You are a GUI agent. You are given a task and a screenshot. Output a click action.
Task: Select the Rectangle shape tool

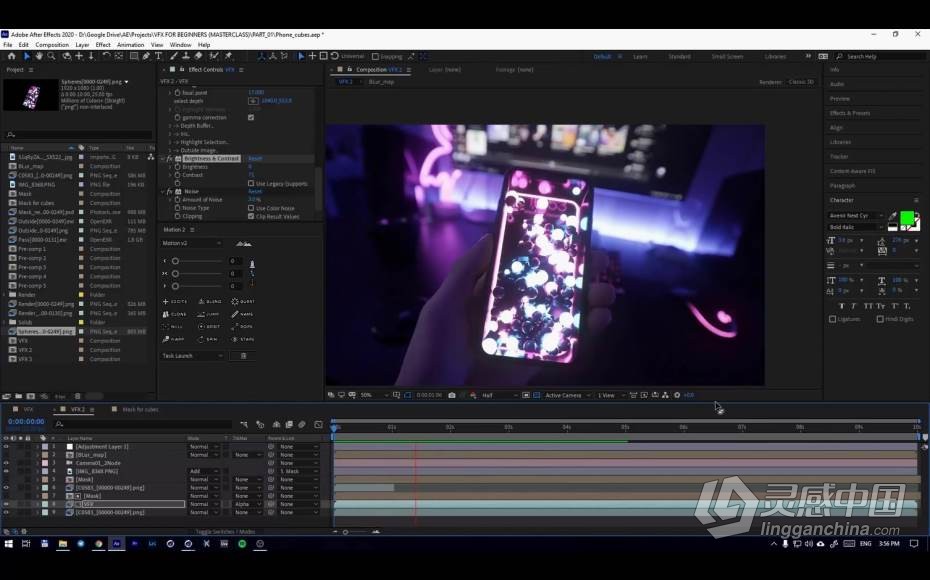point(134,56)
